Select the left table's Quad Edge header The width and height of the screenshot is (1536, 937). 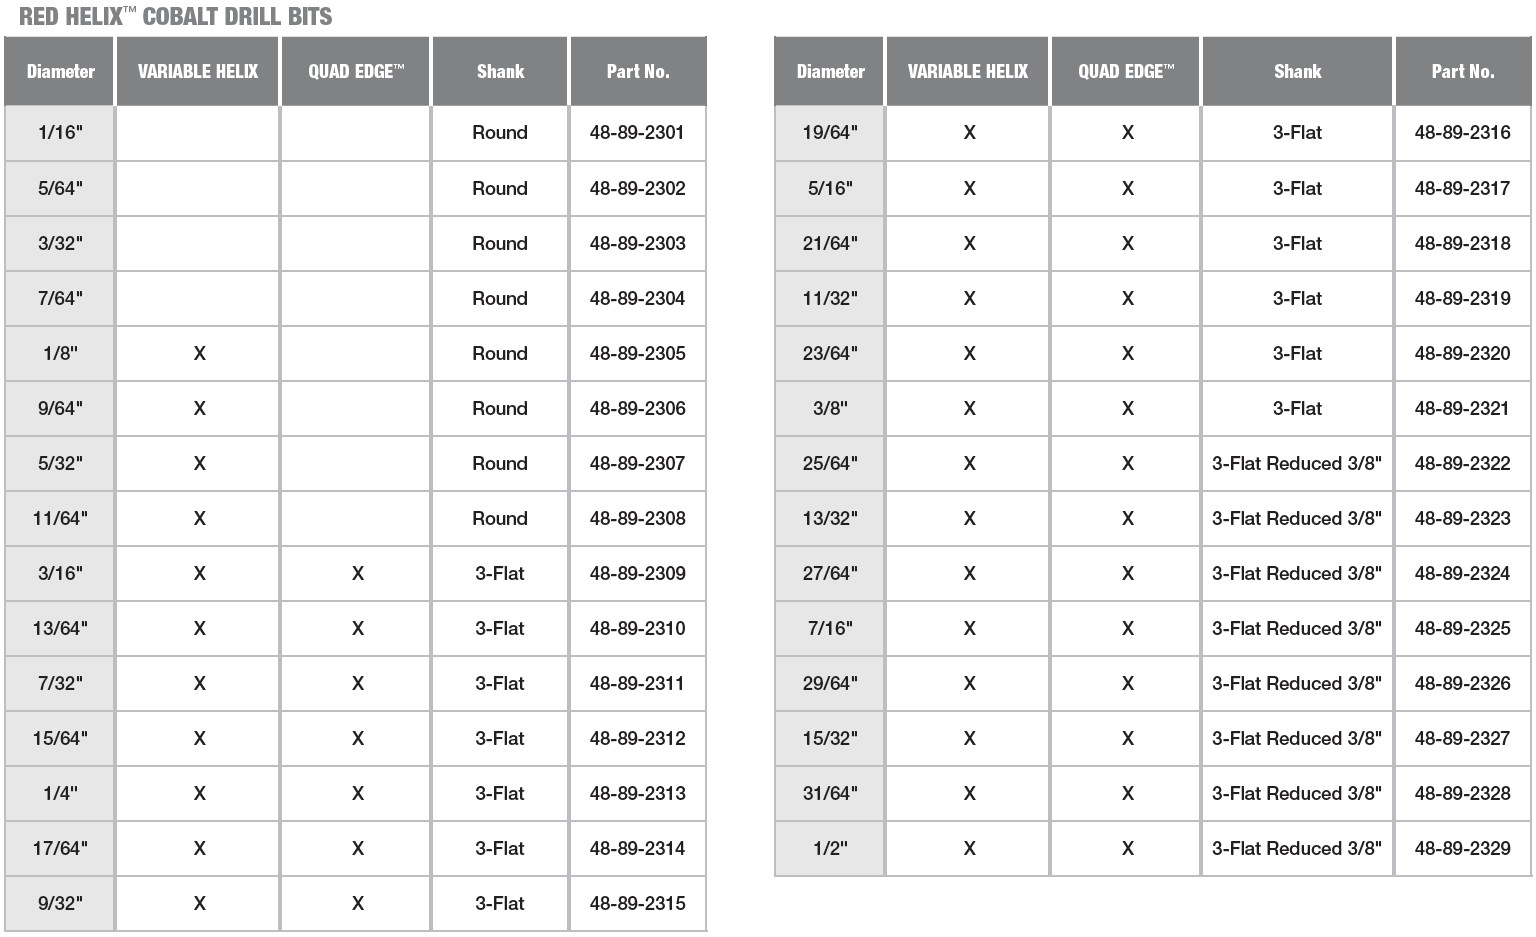point(356,71)
